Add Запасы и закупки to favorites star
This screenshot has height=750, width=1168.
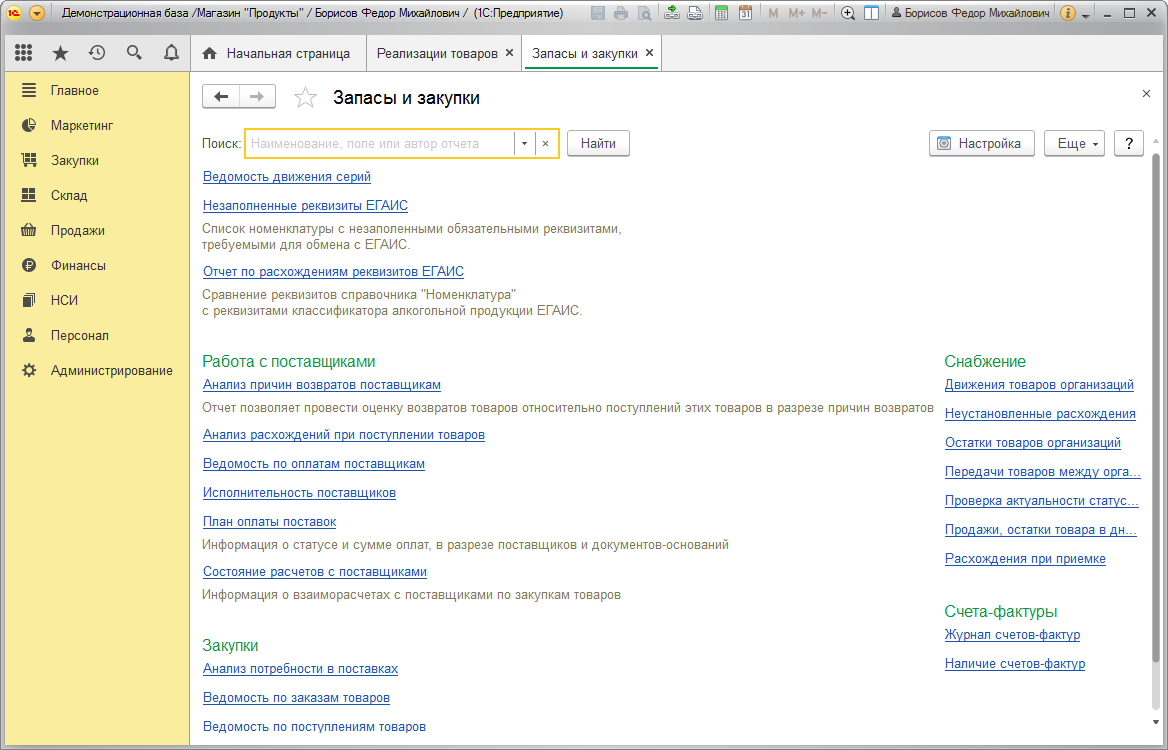coord(305,98)
